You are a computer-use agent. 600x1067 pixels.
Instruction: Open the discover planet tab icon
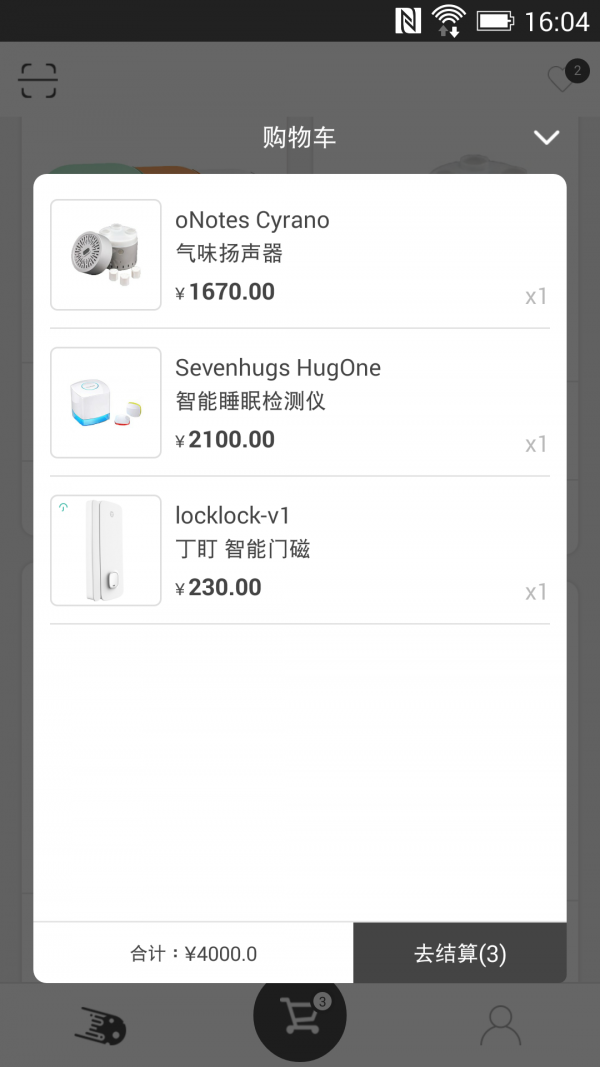click(100, 1026)
